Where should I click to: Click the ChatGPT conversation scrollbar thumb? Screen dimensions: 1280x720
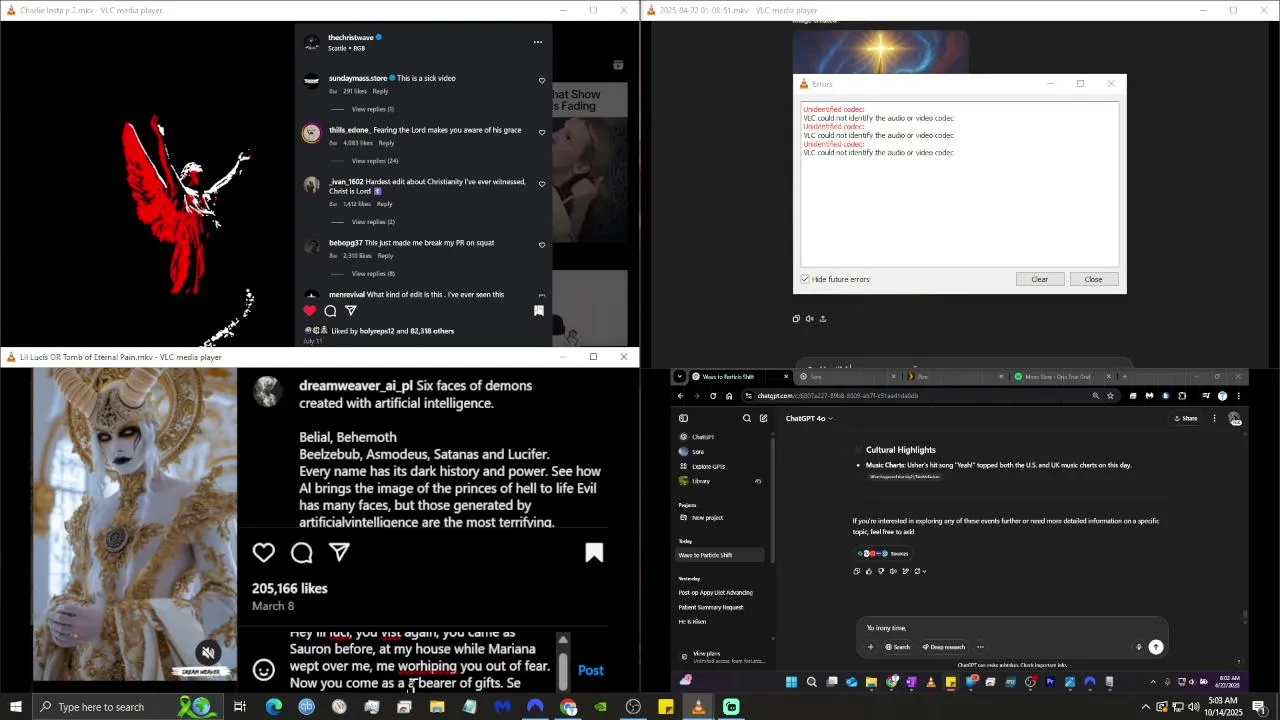point(1245,616)
